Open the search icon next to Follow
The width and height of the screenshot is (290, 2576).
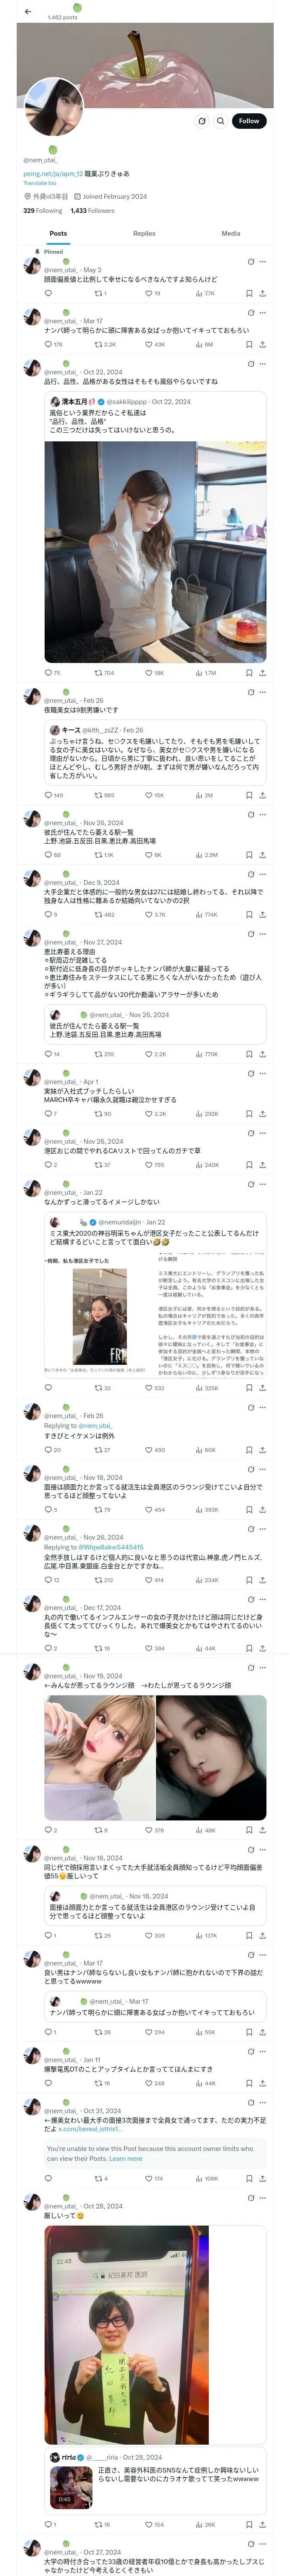tap(221, 121)
